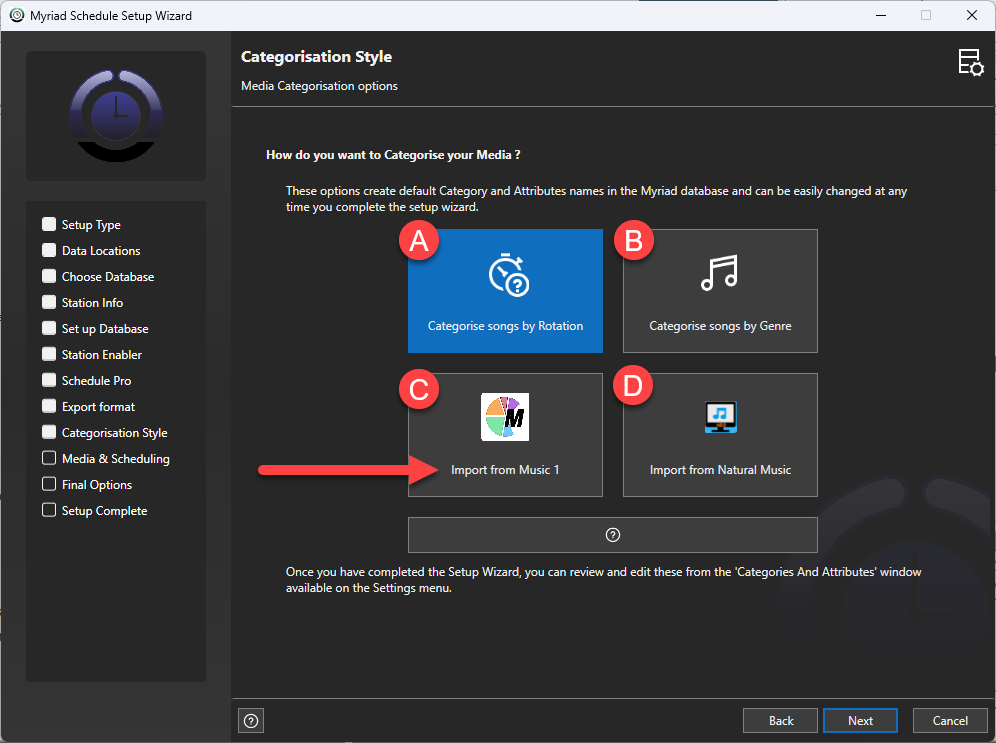The width and height of the screenshot is (996, 743).
Task: Click Media Categorisation options subtitle
Action: [320, 86]
